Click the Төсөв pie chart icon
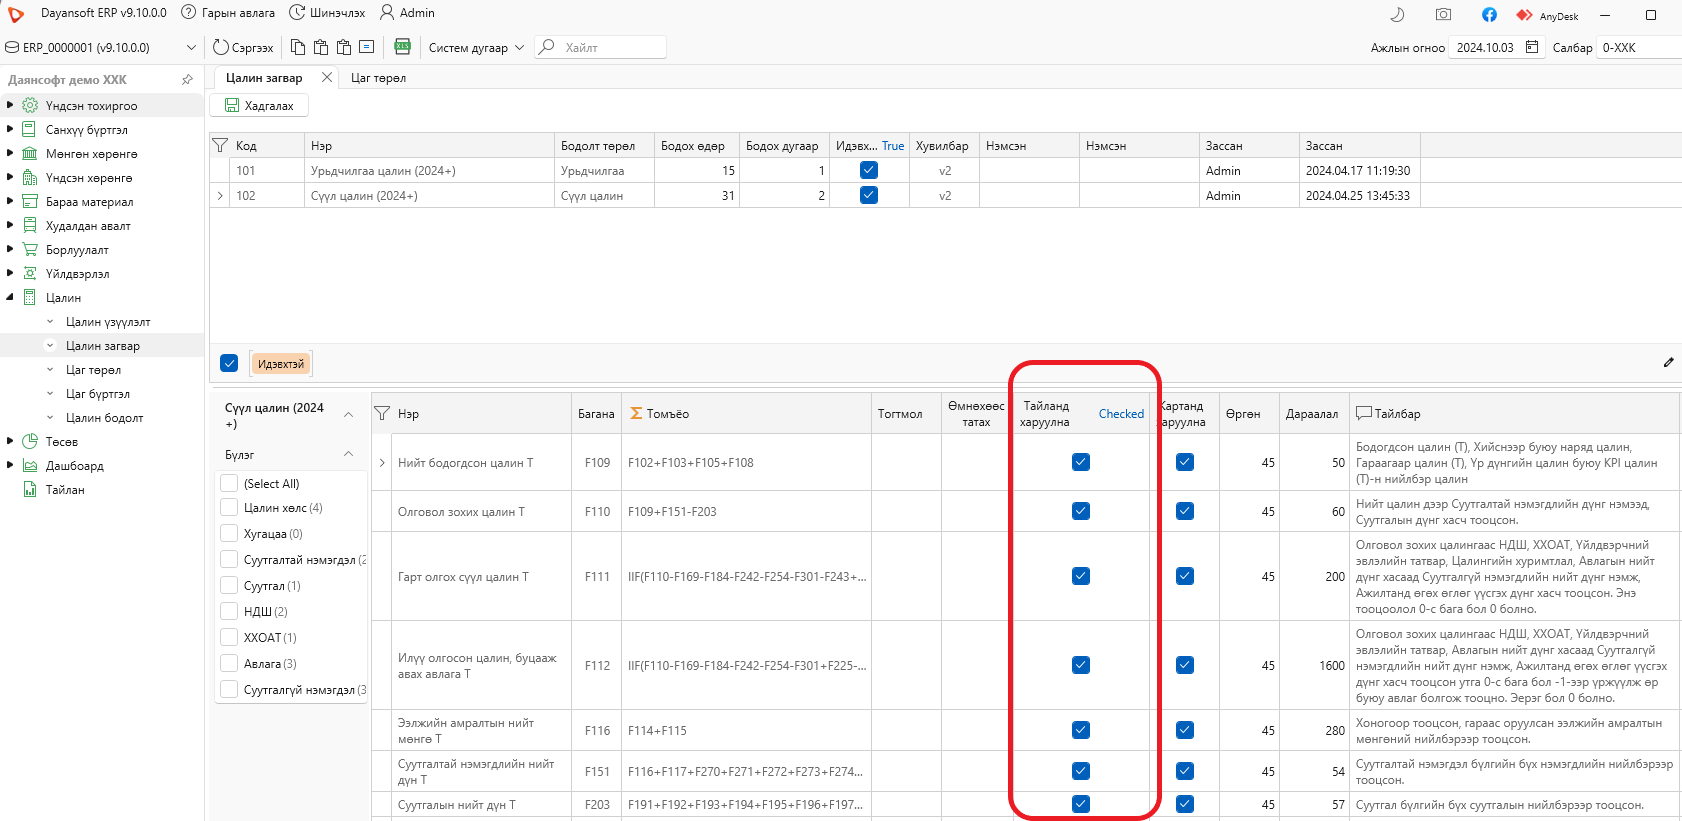 (x=30, y=441)
